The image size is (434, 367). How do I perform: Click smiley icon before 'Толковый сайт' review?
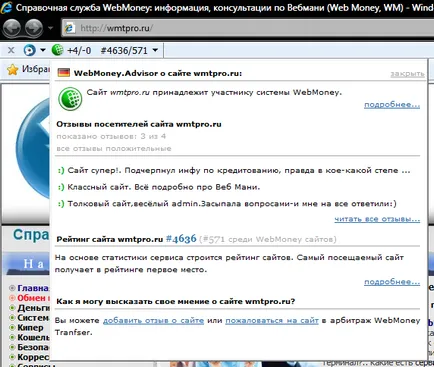coord(61,204)
